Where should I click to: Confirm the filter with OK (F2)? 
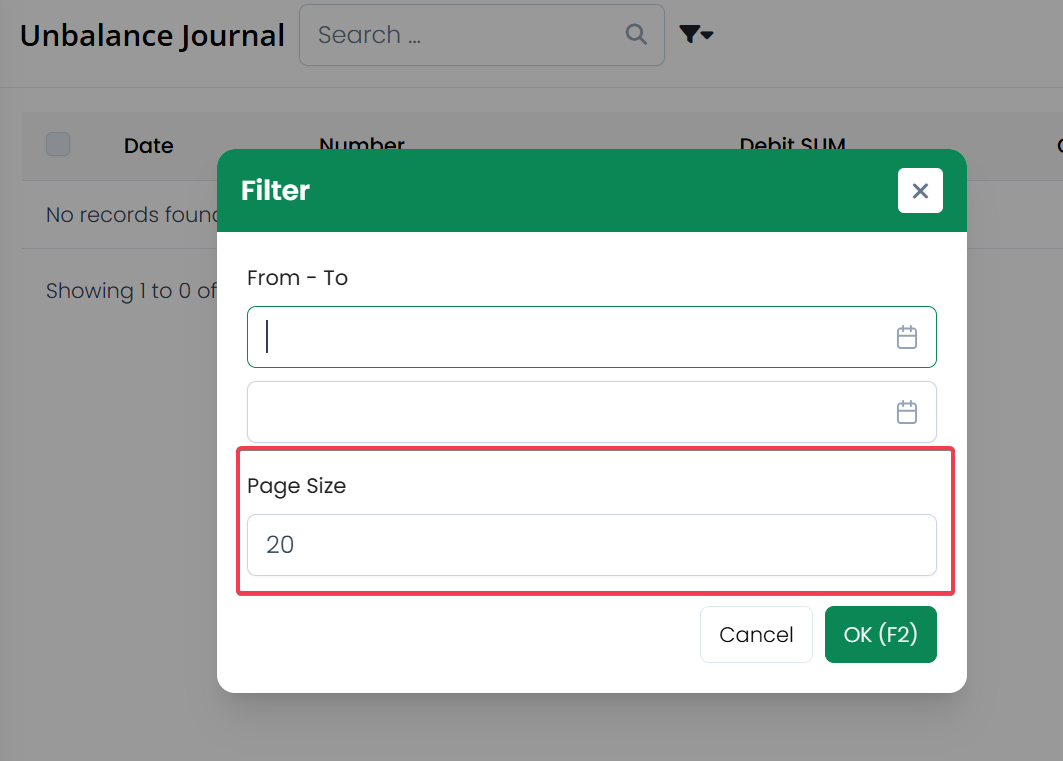pyautogui.click(x=880, y=635)
